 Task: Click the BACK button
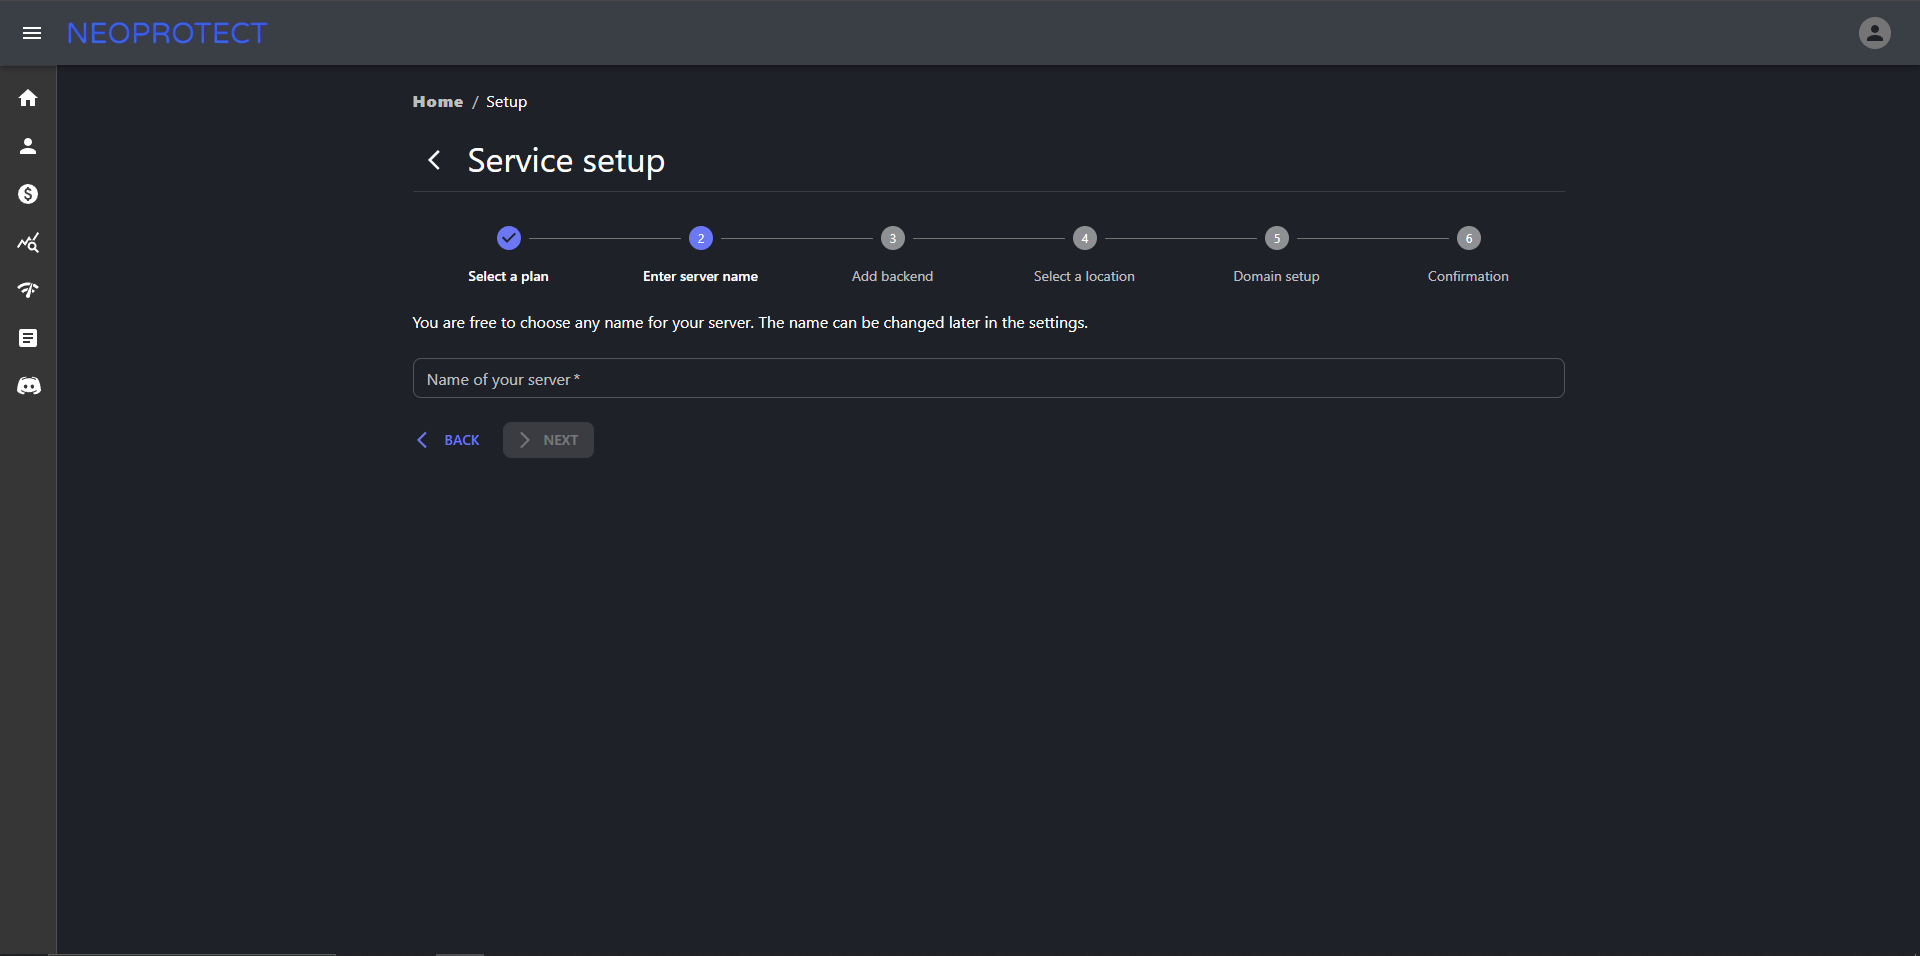[448, 440]
